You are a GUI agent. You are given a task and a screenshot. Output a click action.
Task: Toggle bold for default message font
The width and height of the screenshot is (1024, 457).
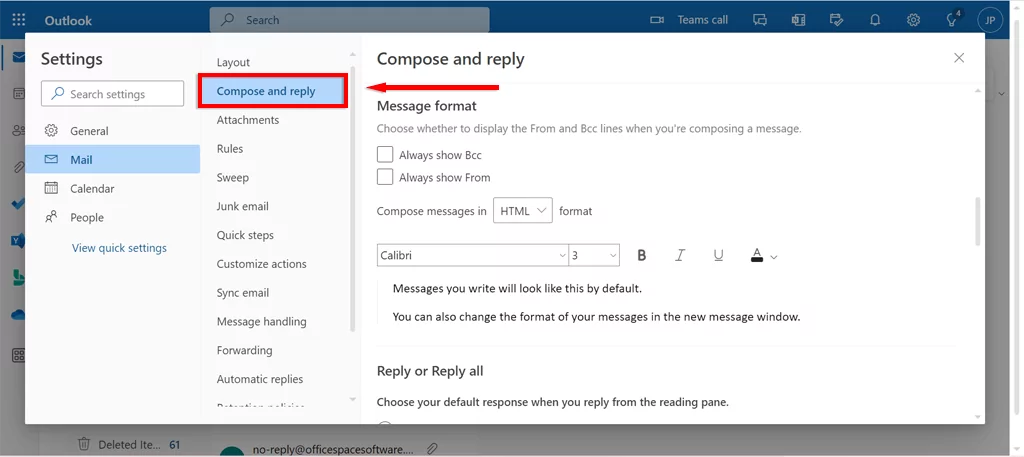point(641,255)
